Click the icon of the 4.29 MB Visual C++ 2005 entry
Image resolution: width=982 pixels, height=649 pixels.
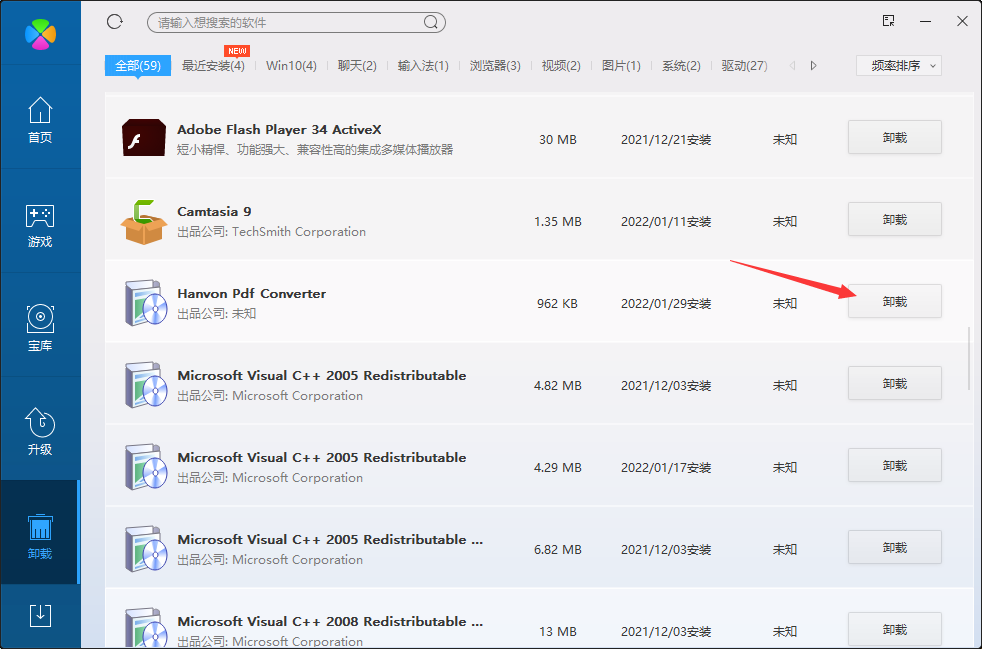point(146,467)
